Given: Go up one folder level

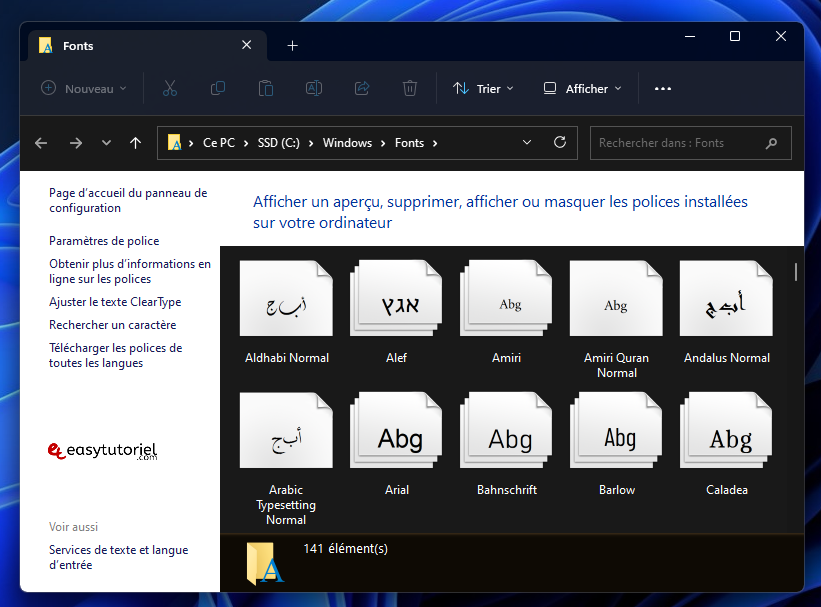Looking at the screenshot, I should click(136, 143).
